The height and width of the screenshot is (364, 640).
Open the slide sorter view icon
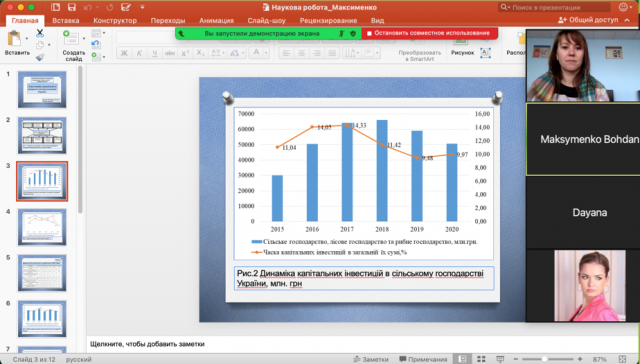(481, 359)
